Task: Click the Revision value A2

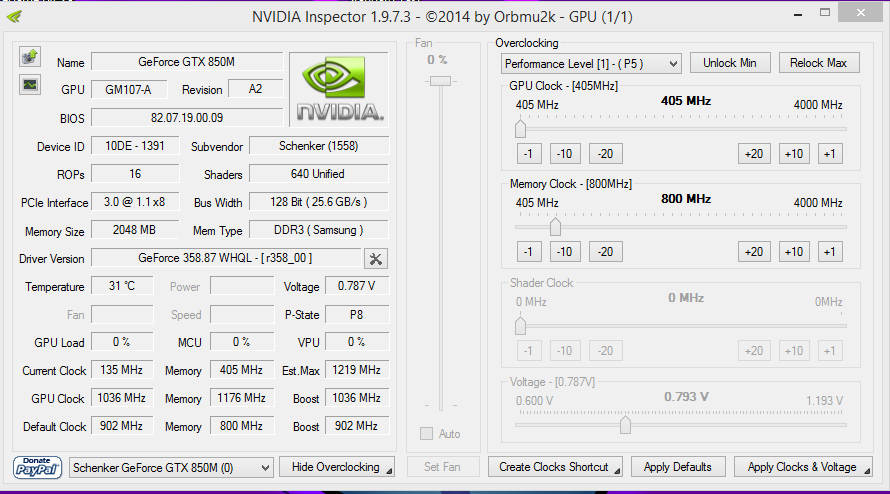Action: (x=255, y=89)
